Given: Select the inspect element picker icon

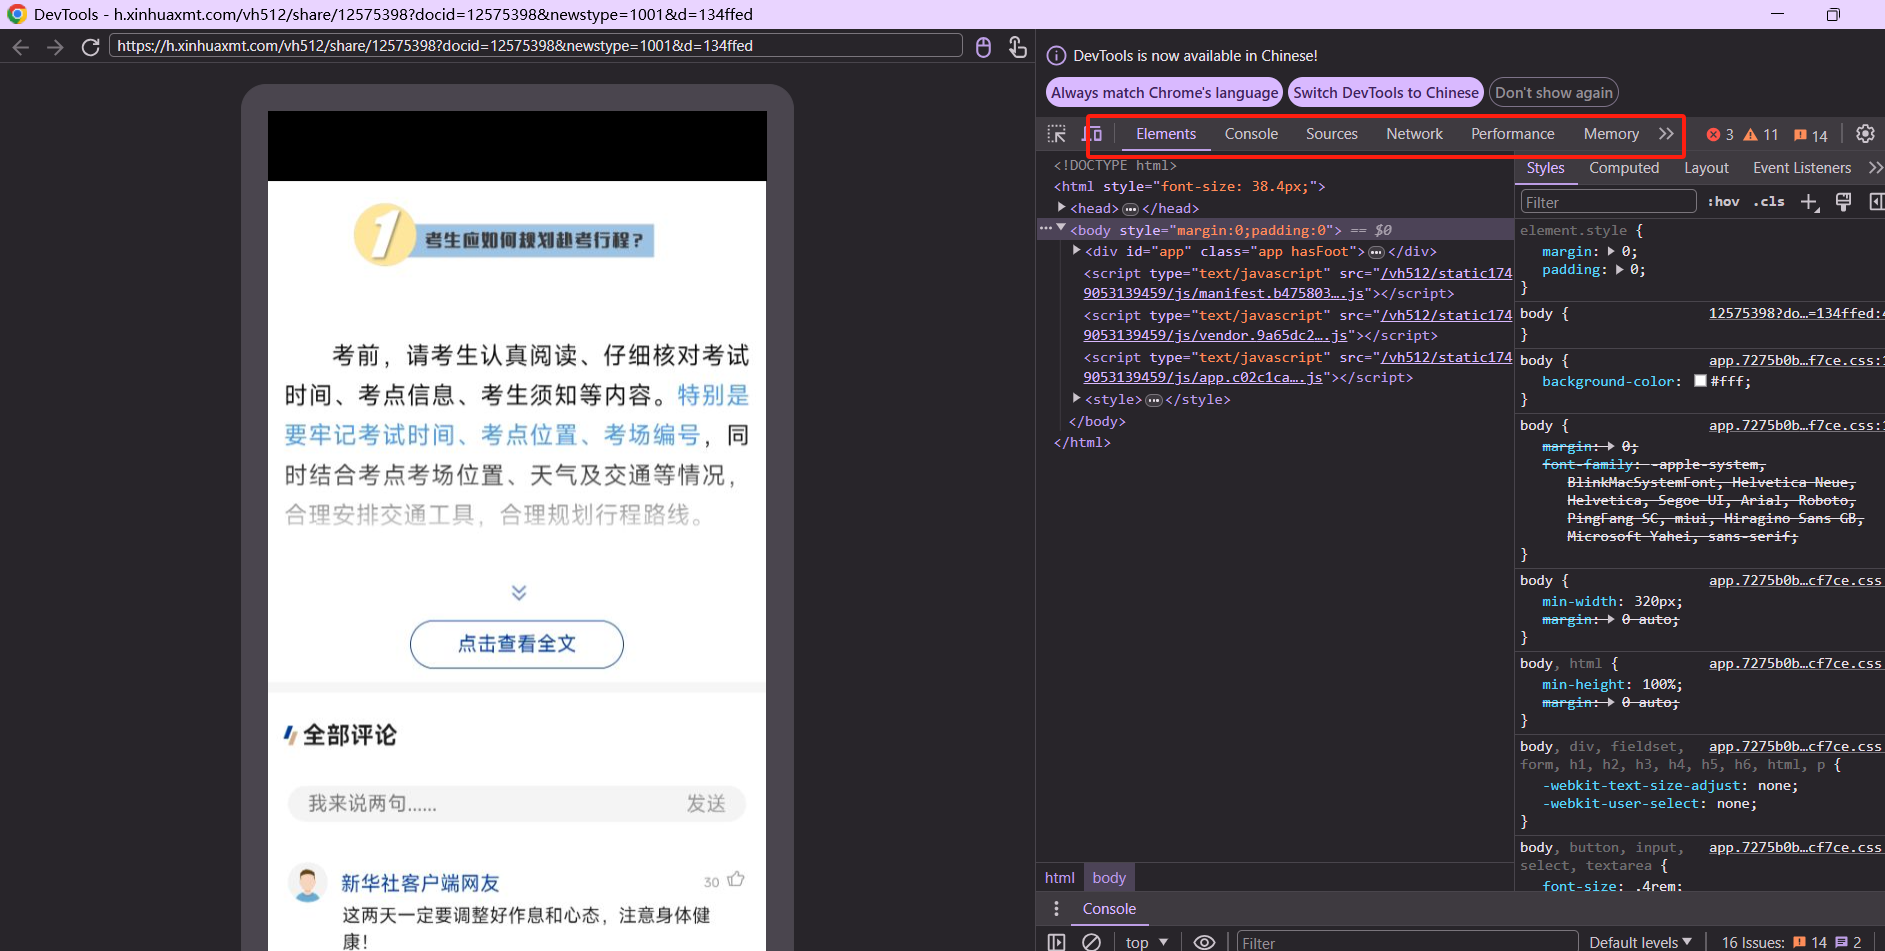Looking at the screenshot, I should (x=1056, y=133).
